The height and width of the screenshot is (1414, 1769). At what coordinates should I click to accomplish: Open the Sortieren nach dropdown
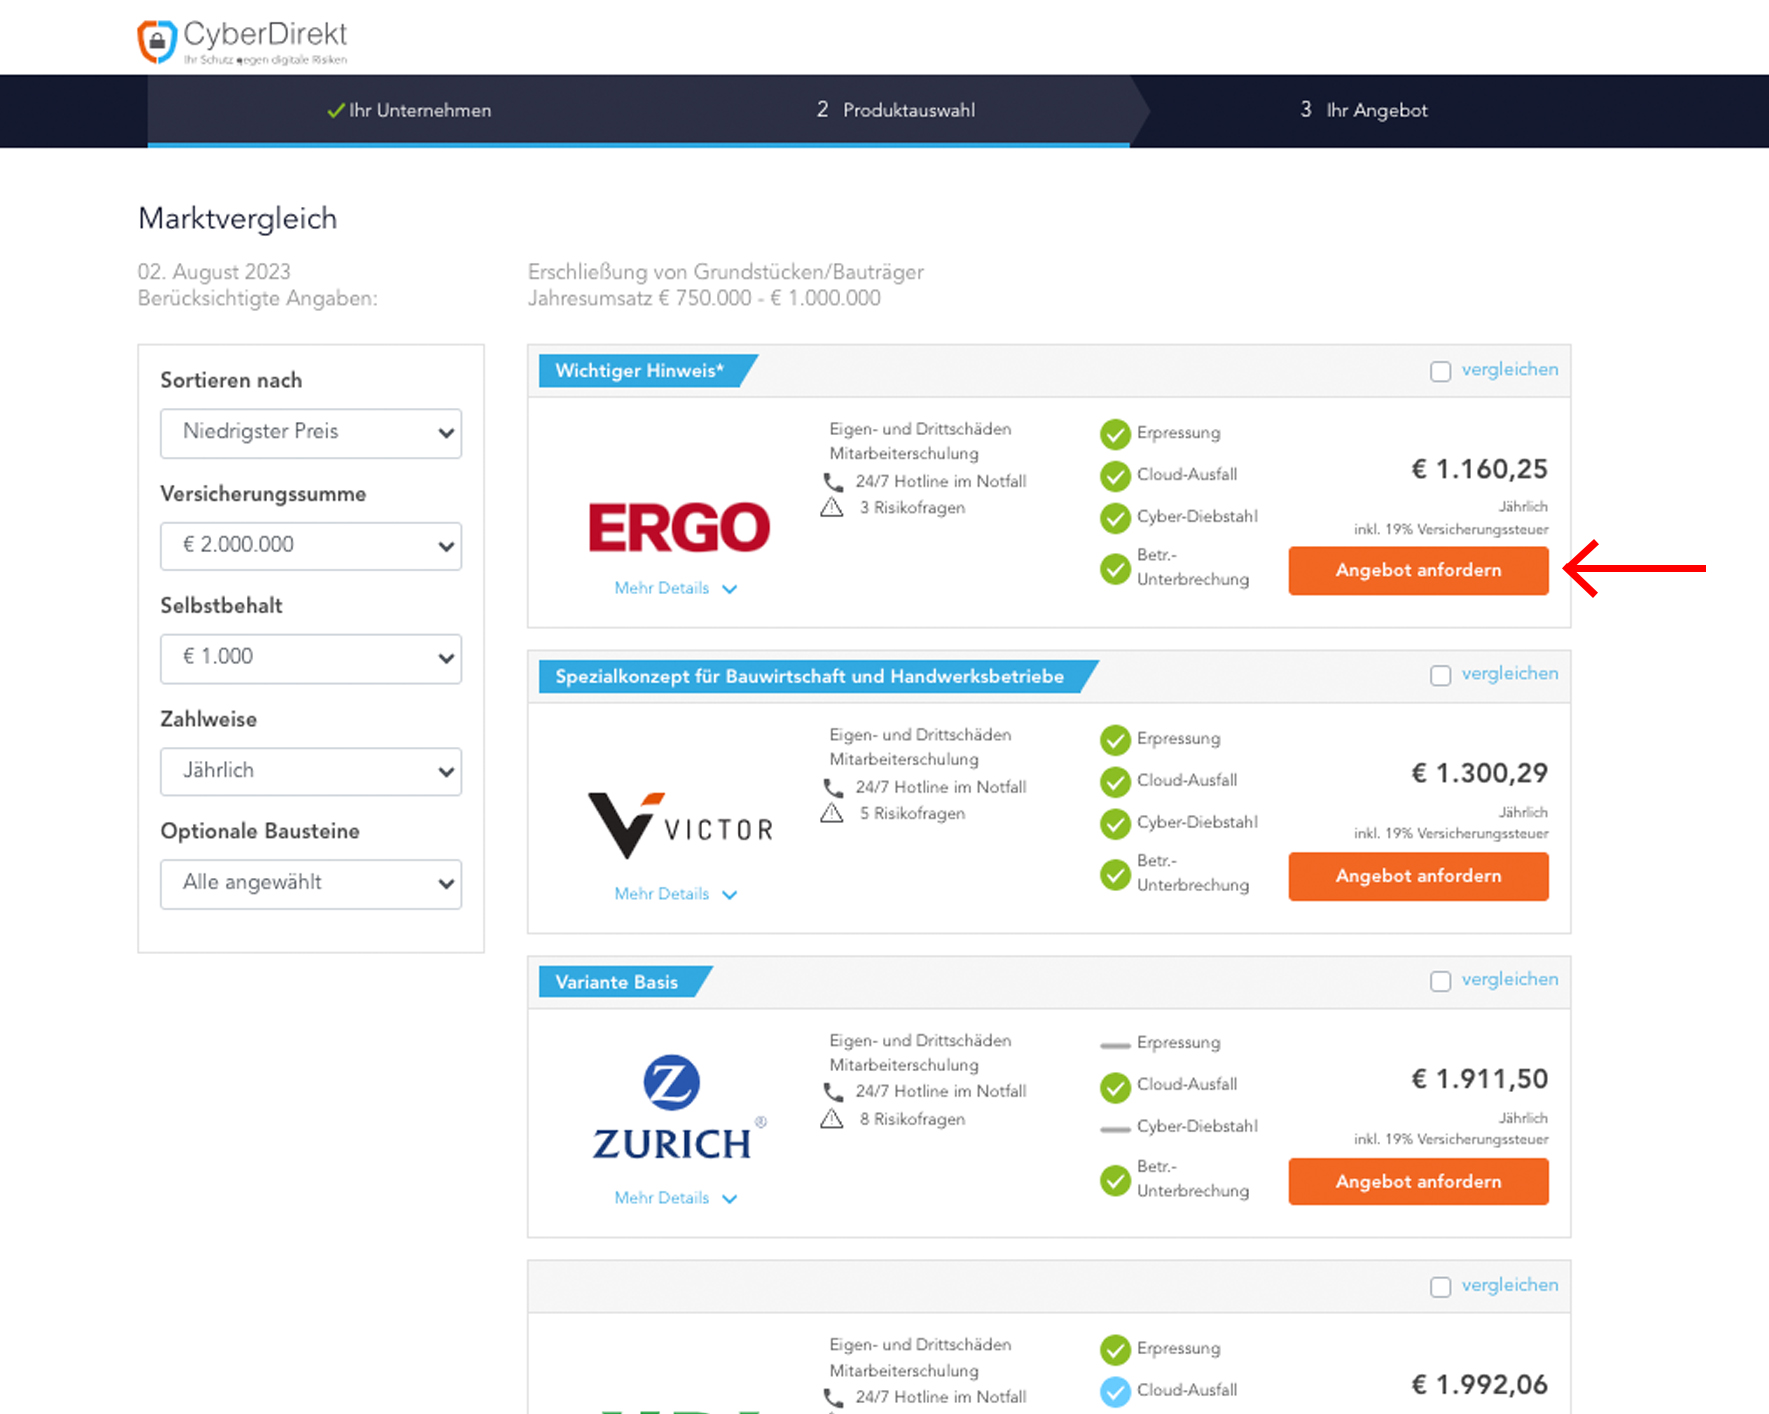pos(311,433)
